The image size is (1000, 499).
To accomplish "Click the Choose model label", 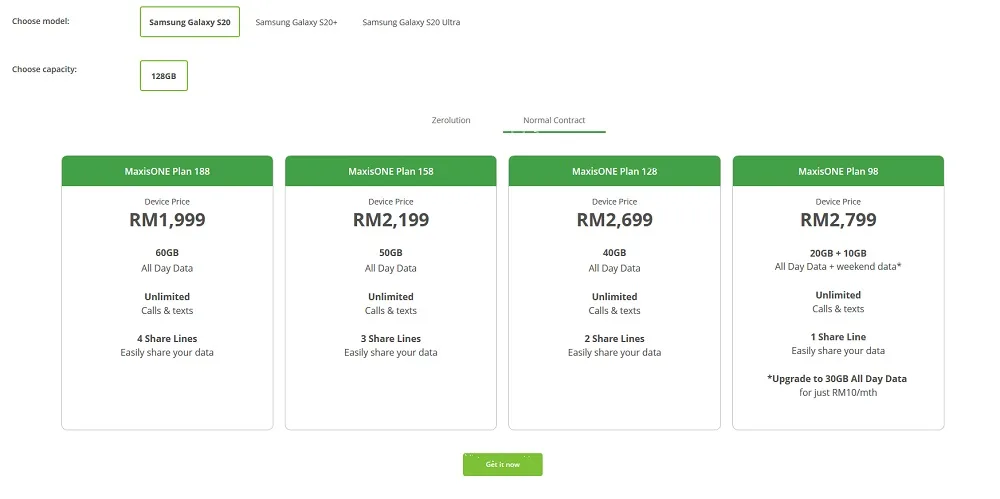I will [x=41, y=21].
